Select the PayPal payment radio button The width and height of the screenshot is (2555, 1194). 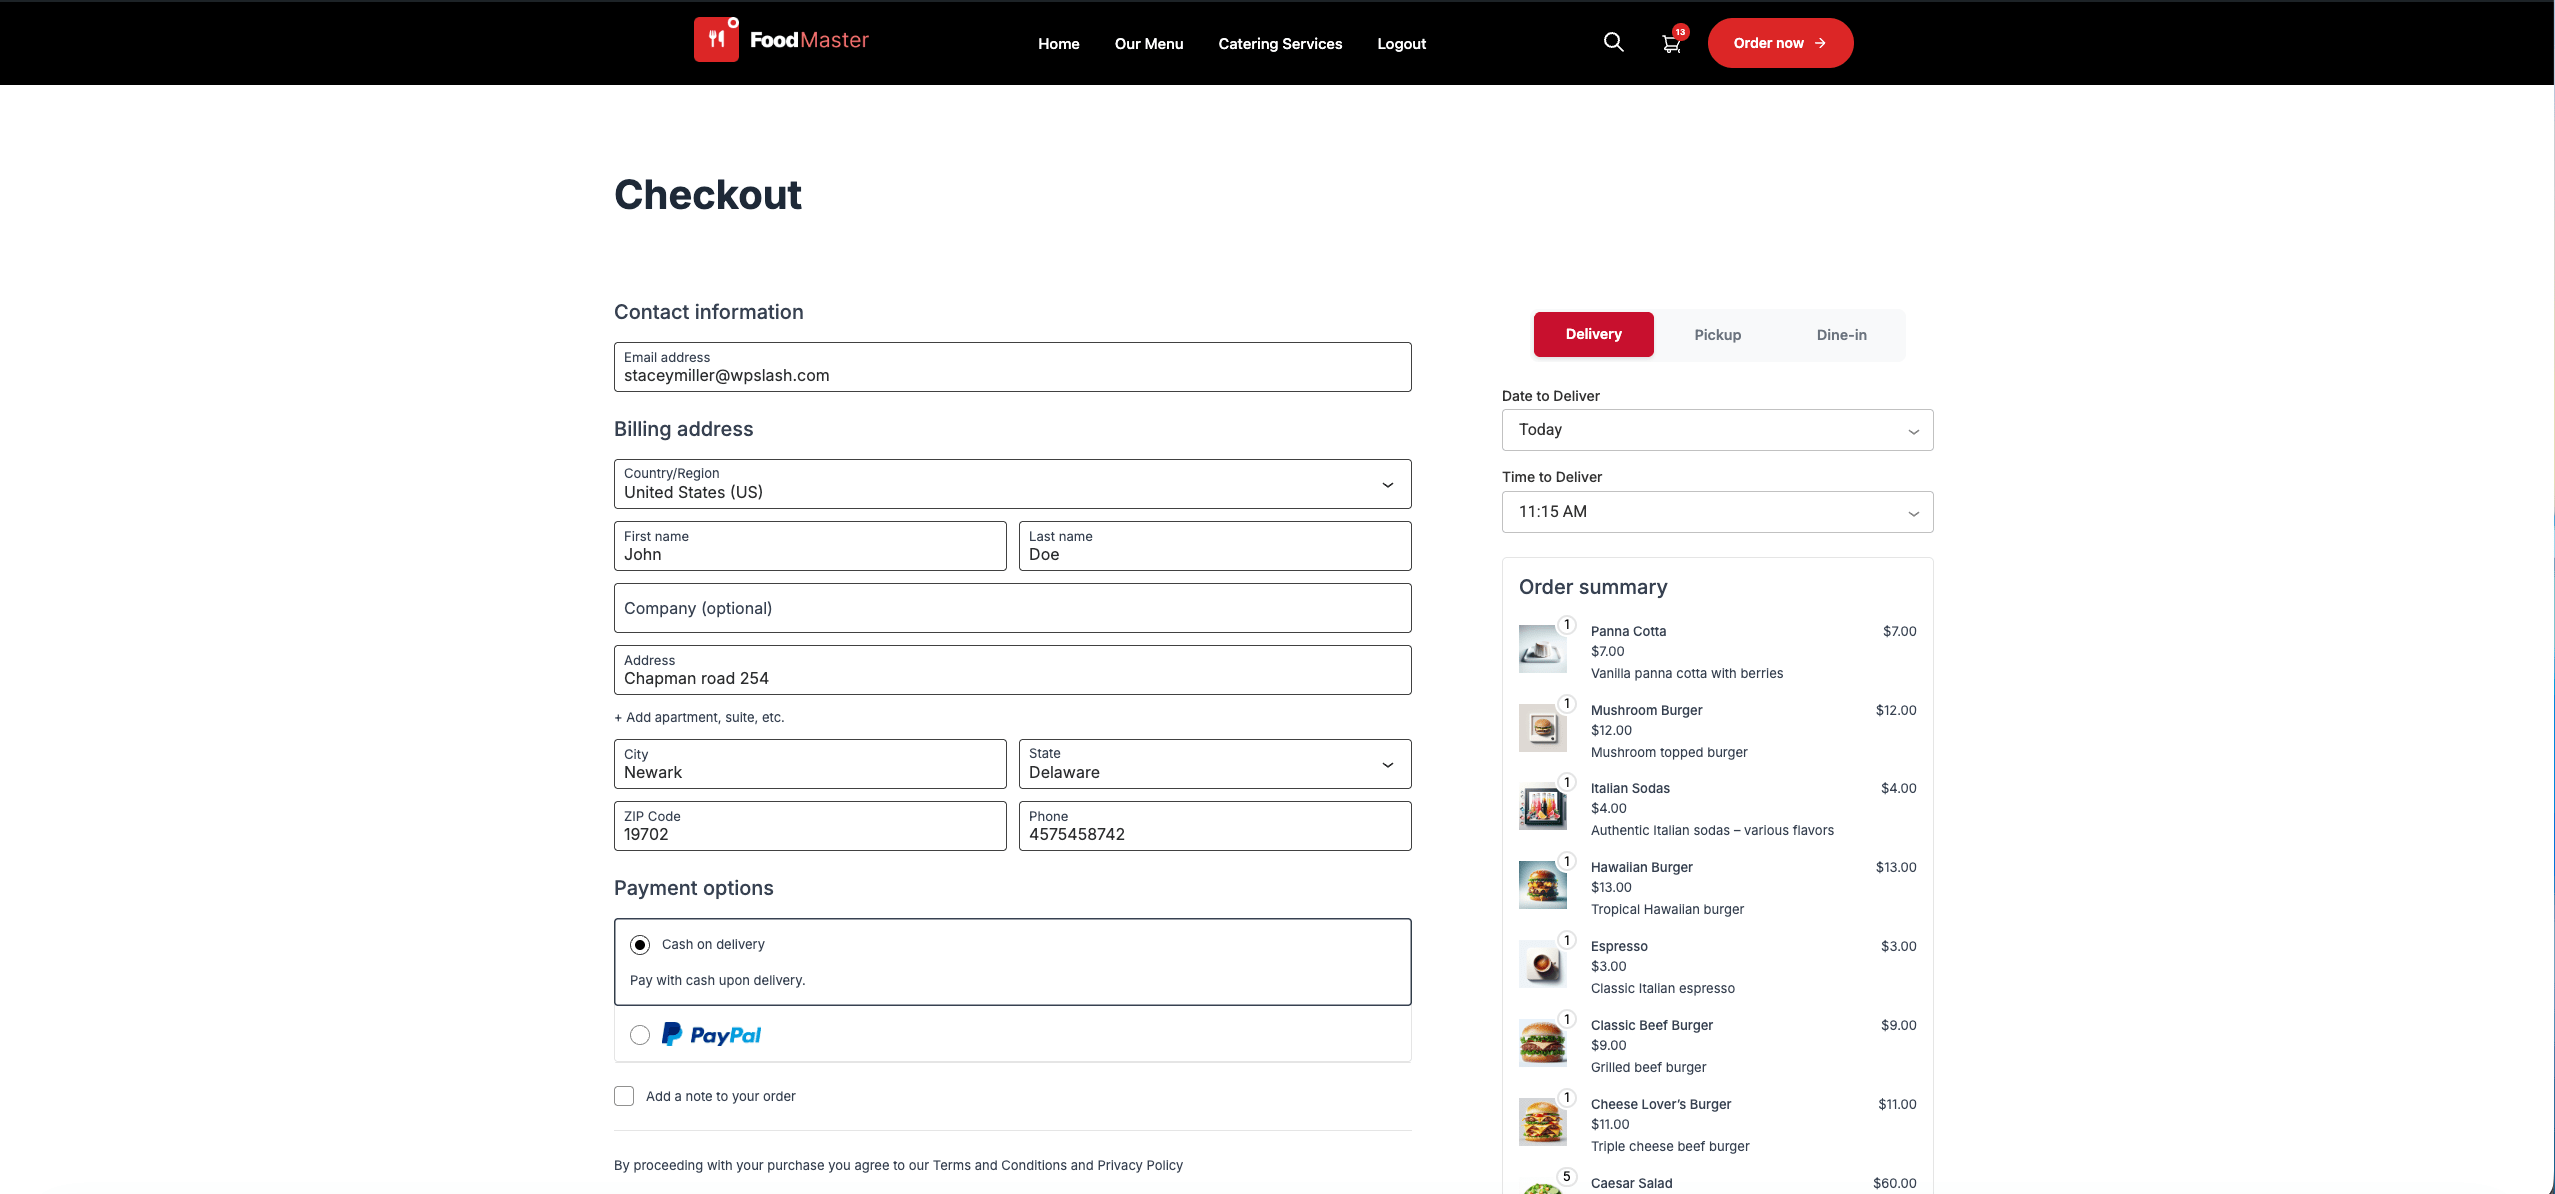pos(640,1035)
